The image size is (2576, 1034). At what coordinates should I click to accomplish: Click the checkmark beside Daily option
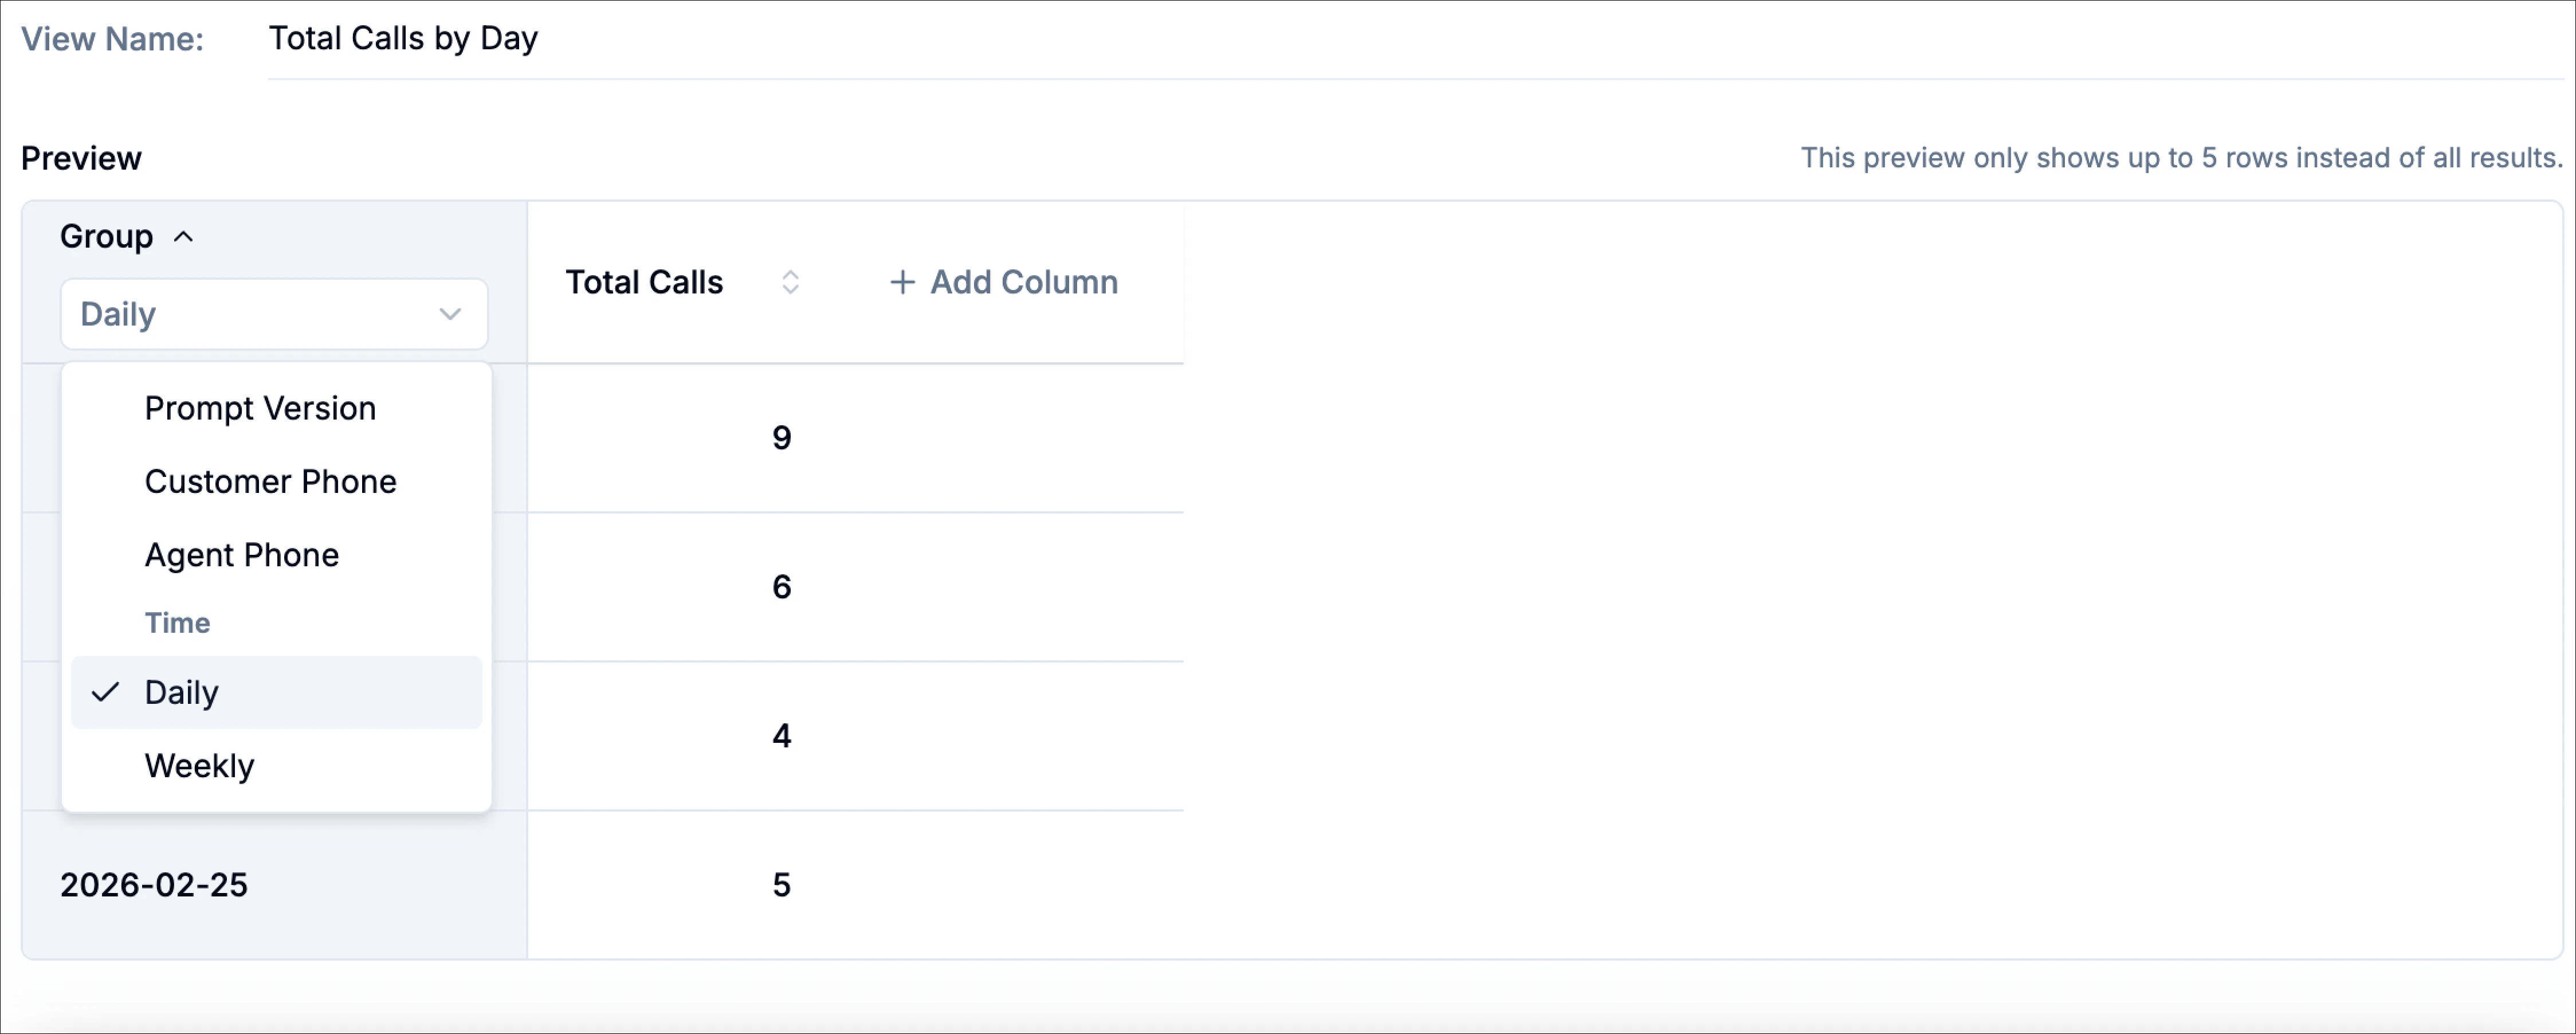point(105,692)
